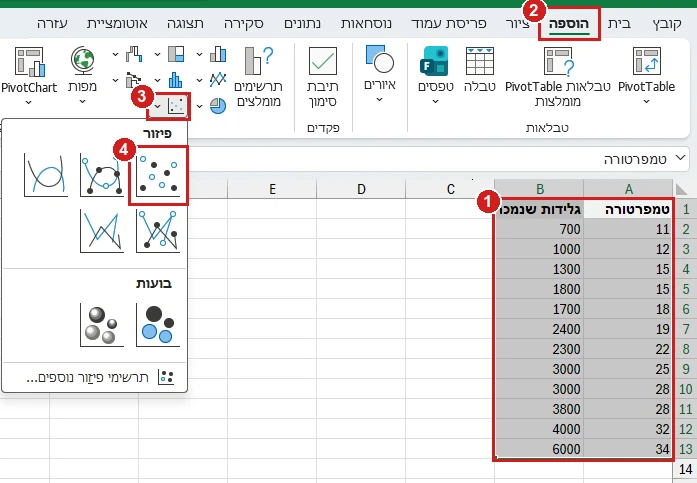Click the statistic histogram chart icon

[x=176, y=80]
